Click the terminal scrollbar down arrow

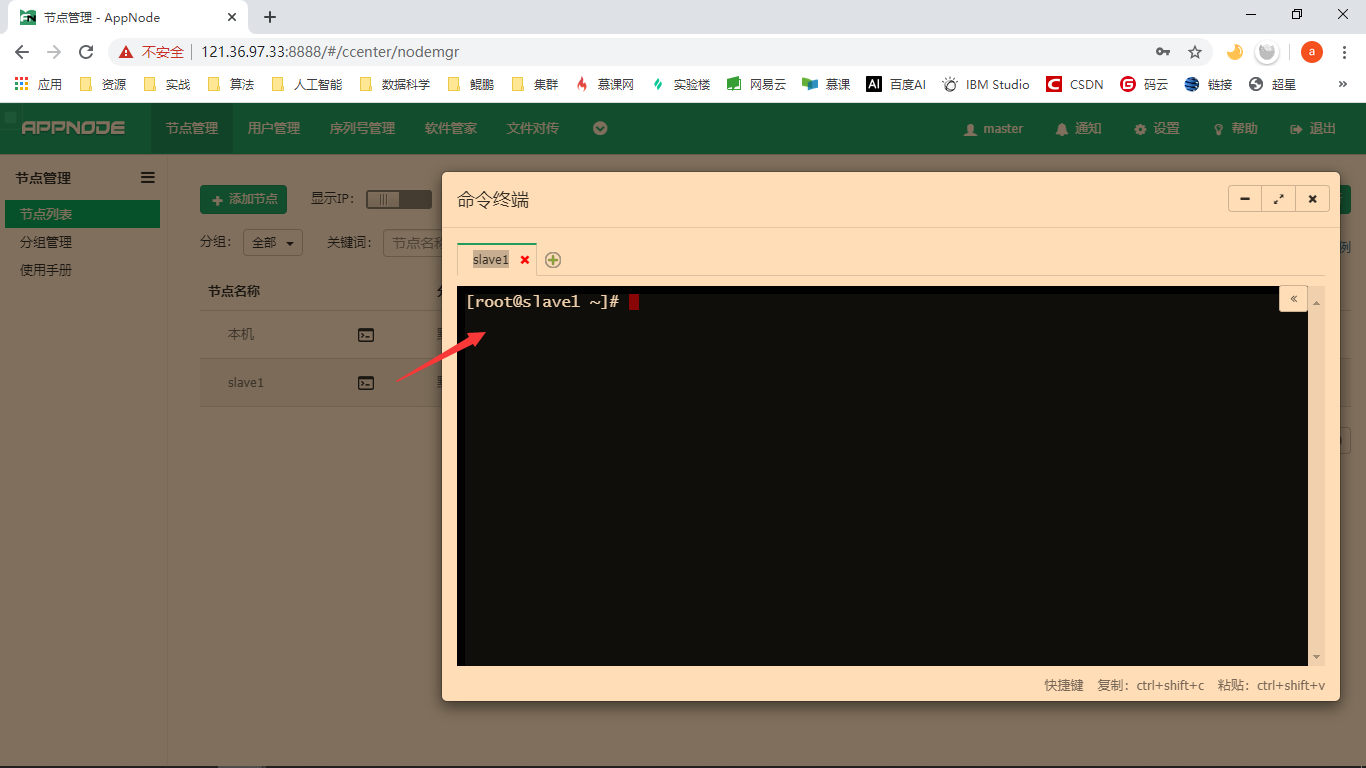click(1316, 657)
